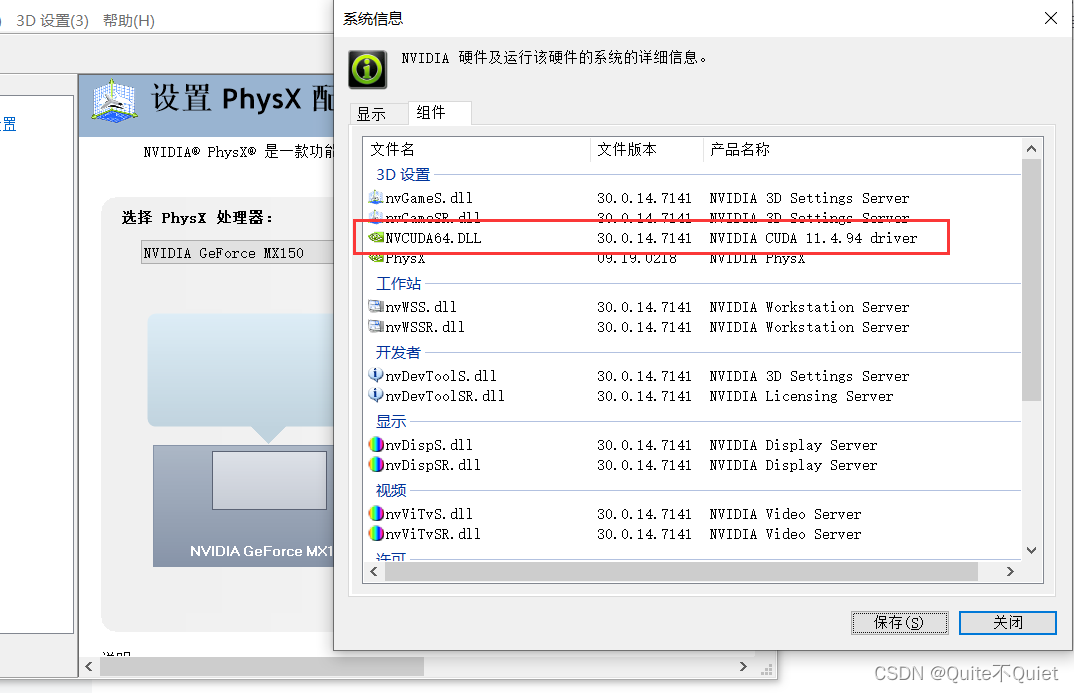Viewport: 1074px width, 693px height.
Task: Sort by 文件版本 column header
Action: [647, 149]
